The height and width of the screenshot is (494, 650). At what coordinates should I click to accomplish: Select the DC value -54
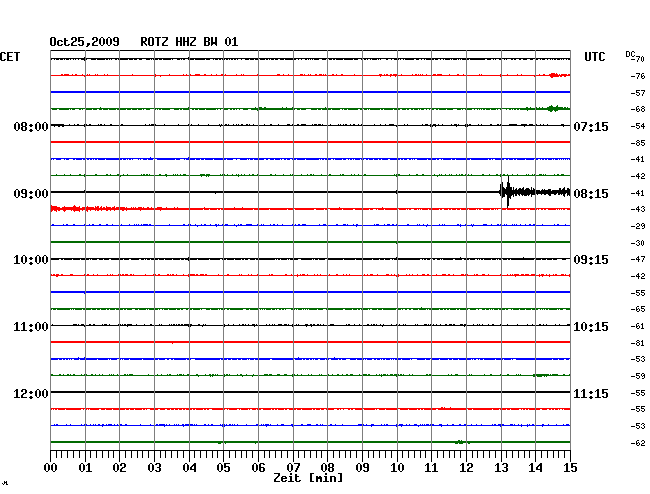(x=638, y=126)
